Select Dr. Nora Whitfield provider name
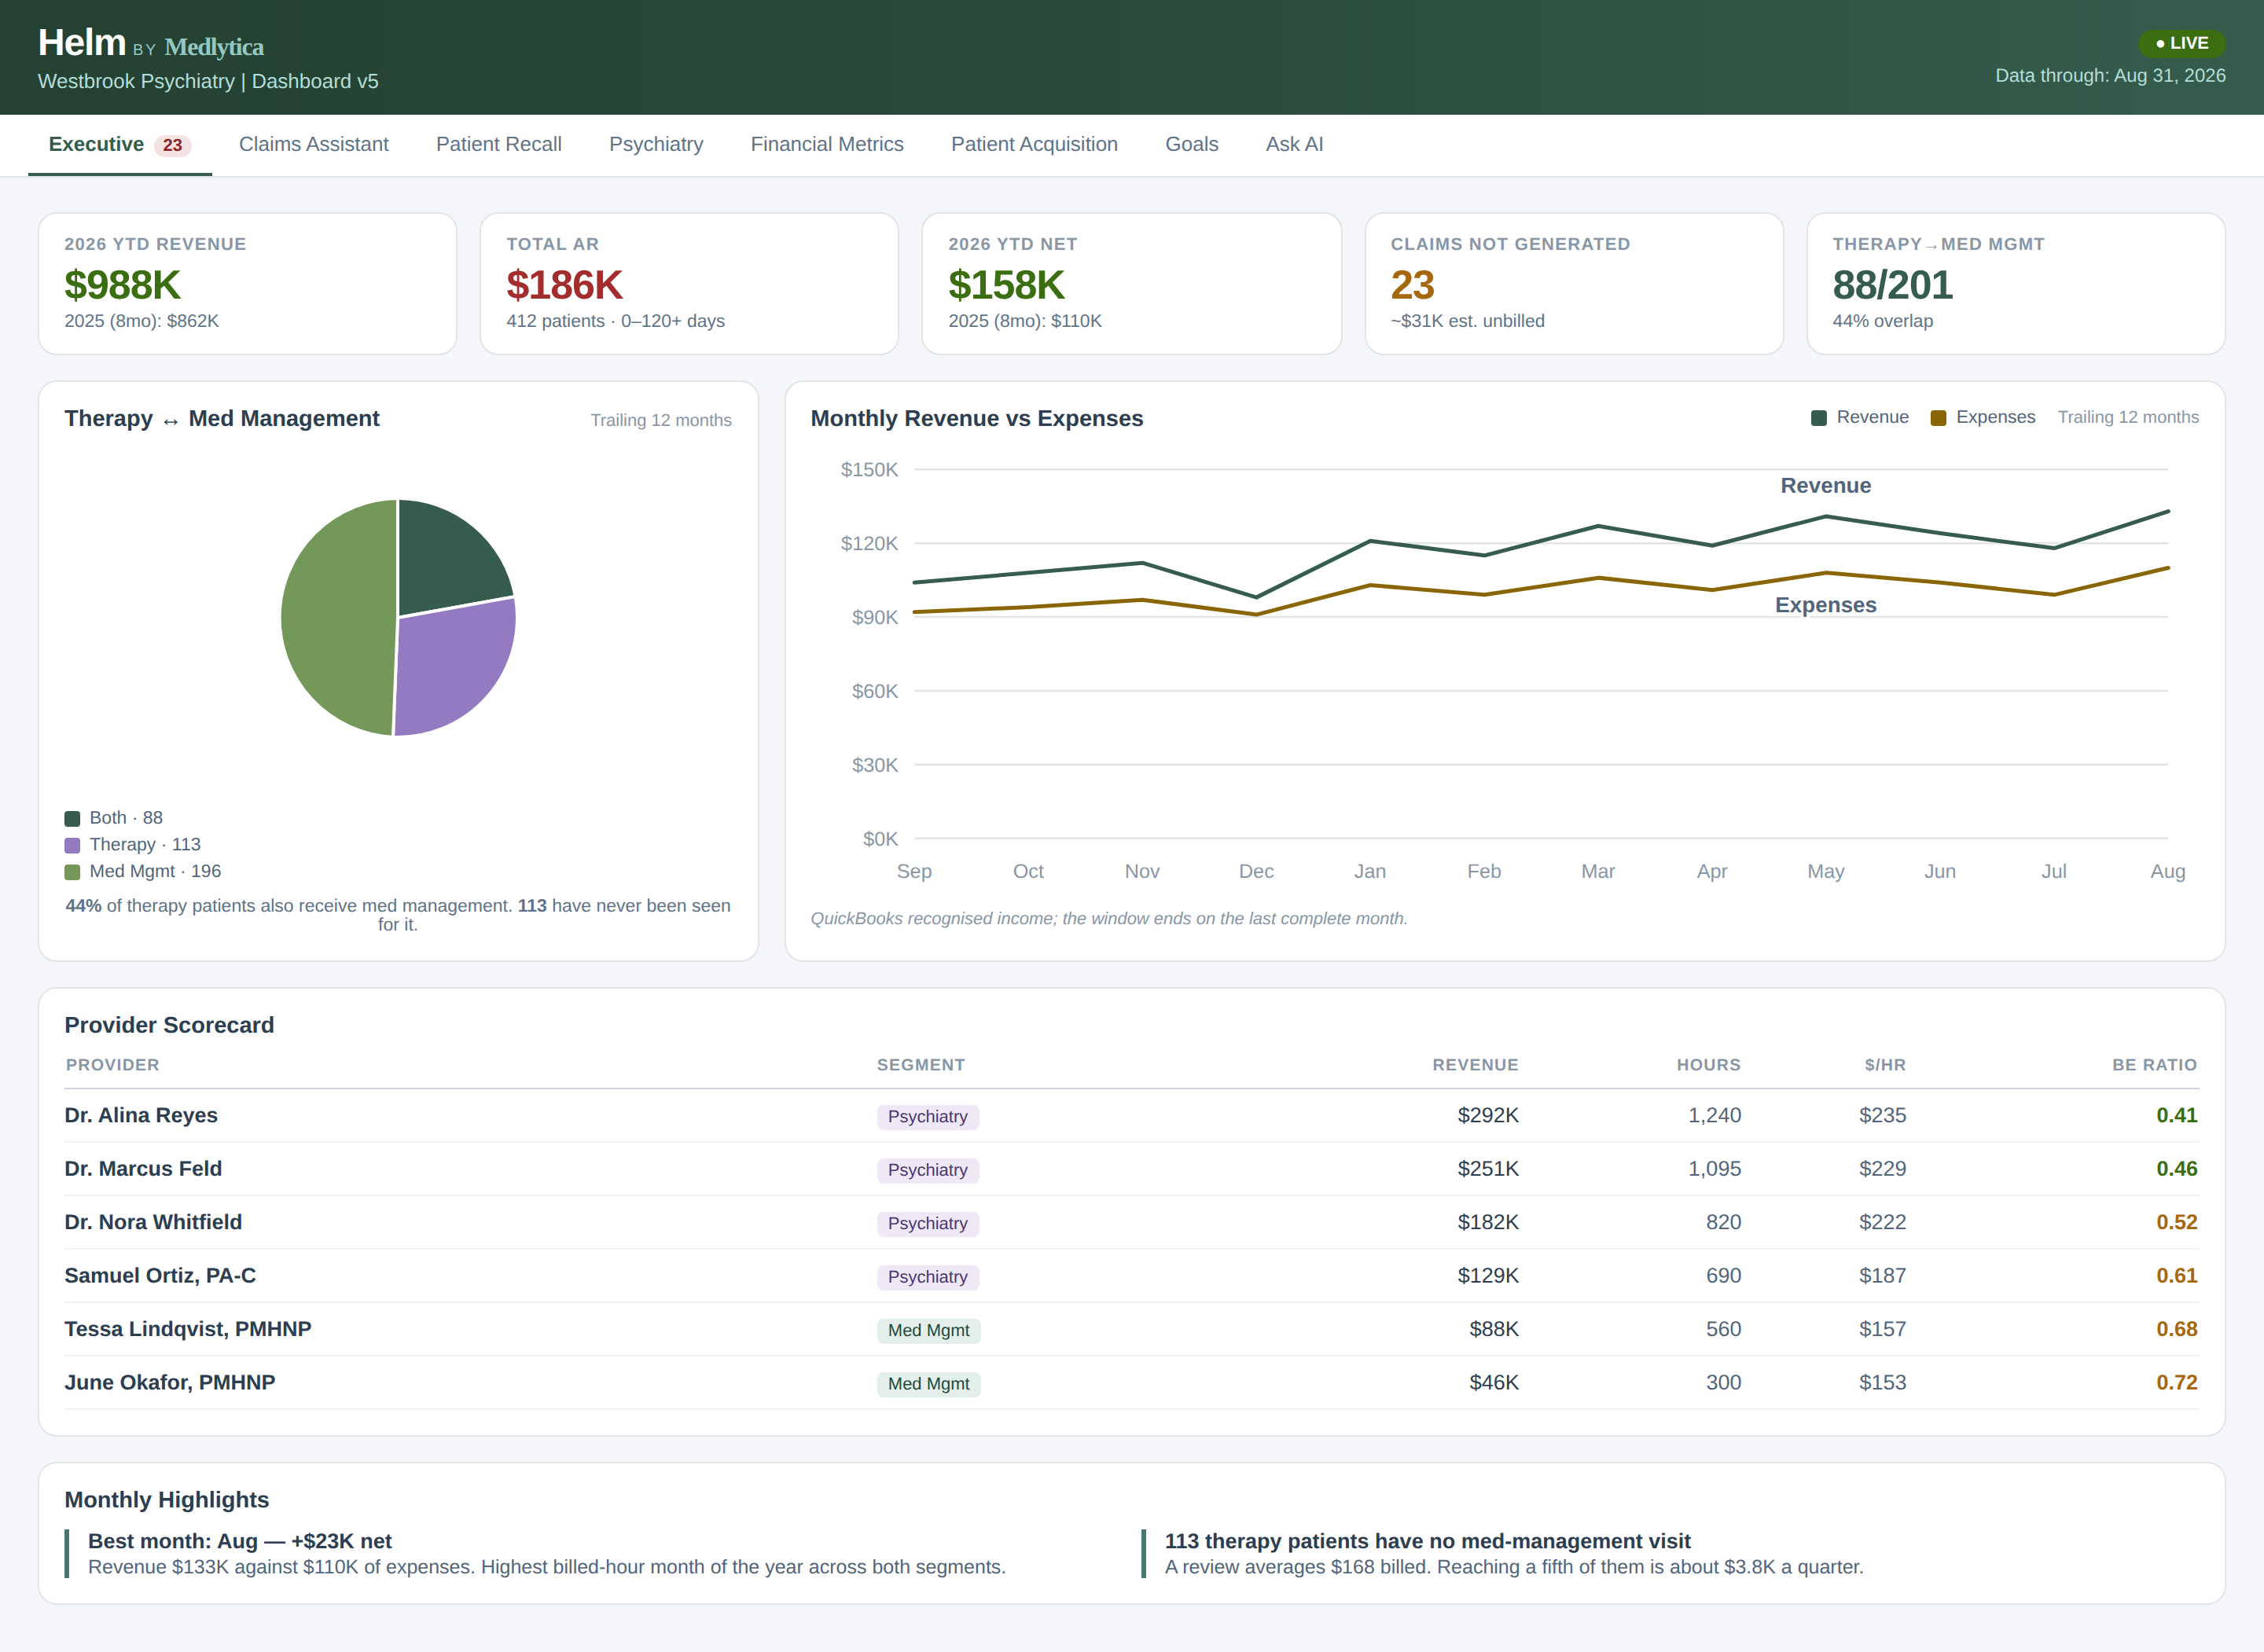The image size is (2264, 1652). pyautogui.click(x=153, y=1222)
